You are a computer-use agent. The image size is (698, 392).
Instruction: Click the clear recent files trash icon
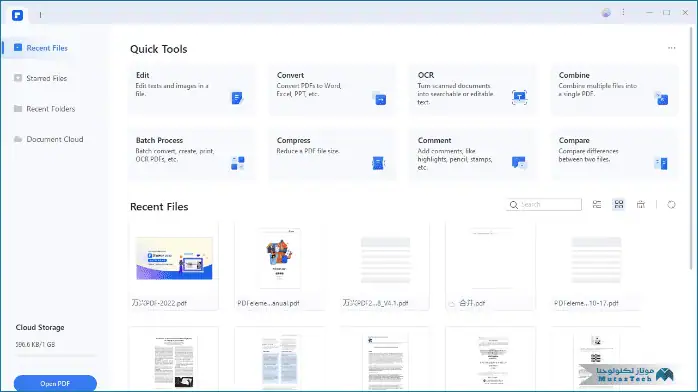pos(641,205)
